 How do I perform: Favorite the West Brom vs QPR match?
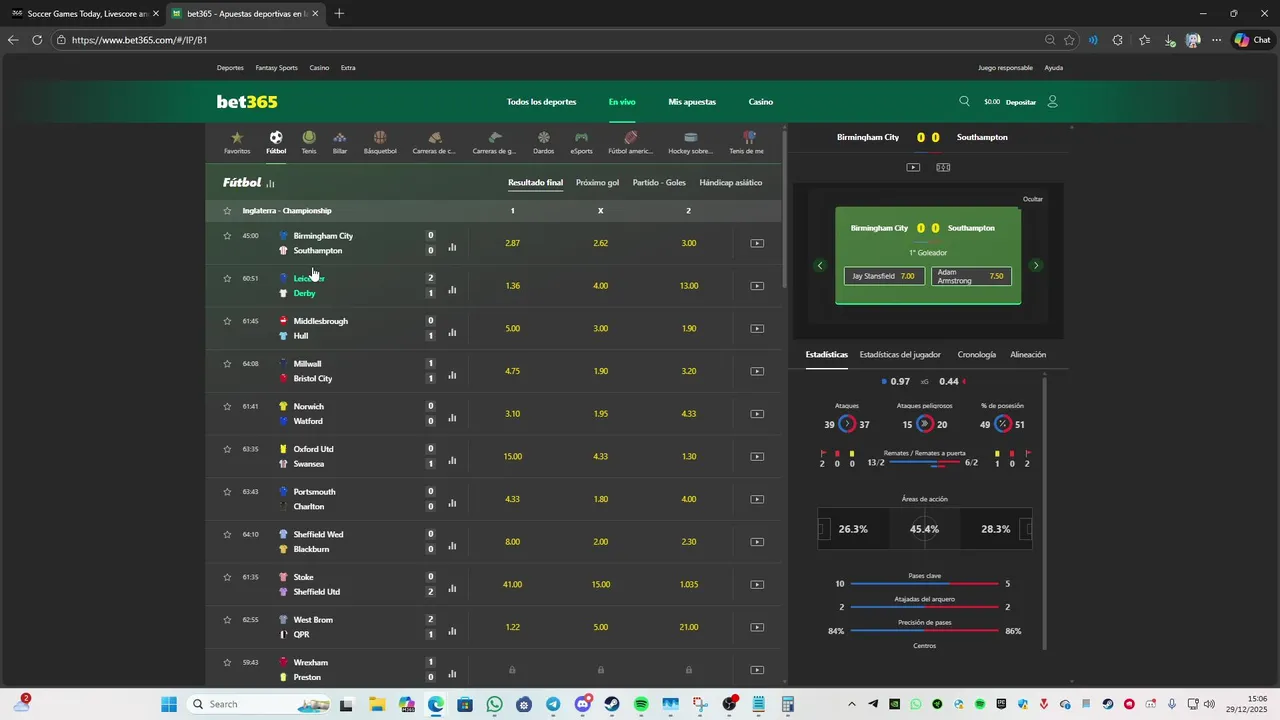(x=227, y=620)
